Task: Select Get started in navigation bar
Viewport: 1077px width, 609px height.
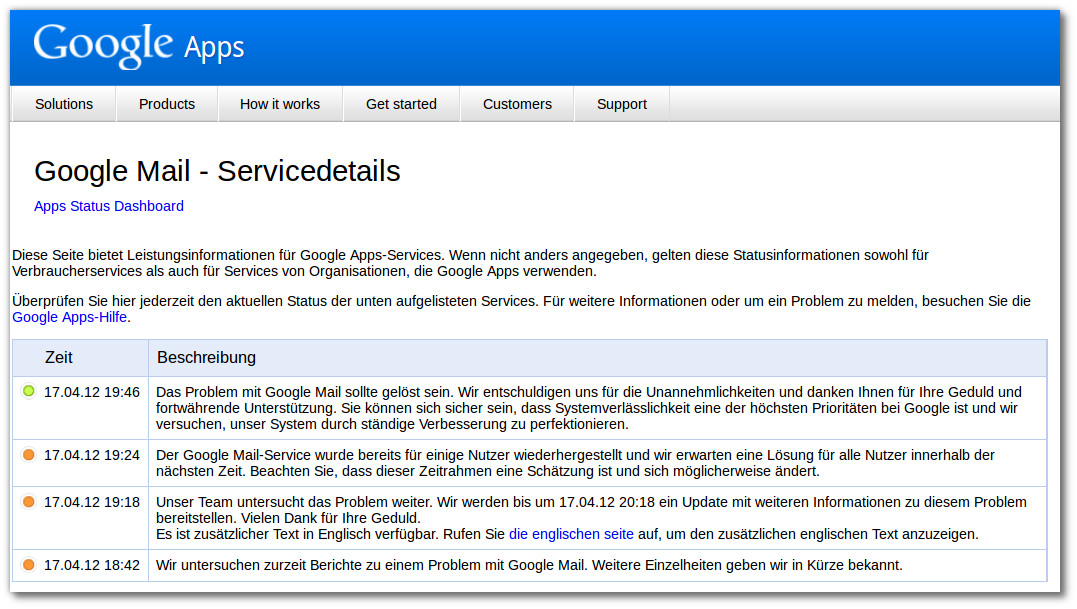Action: pos(401,104)
